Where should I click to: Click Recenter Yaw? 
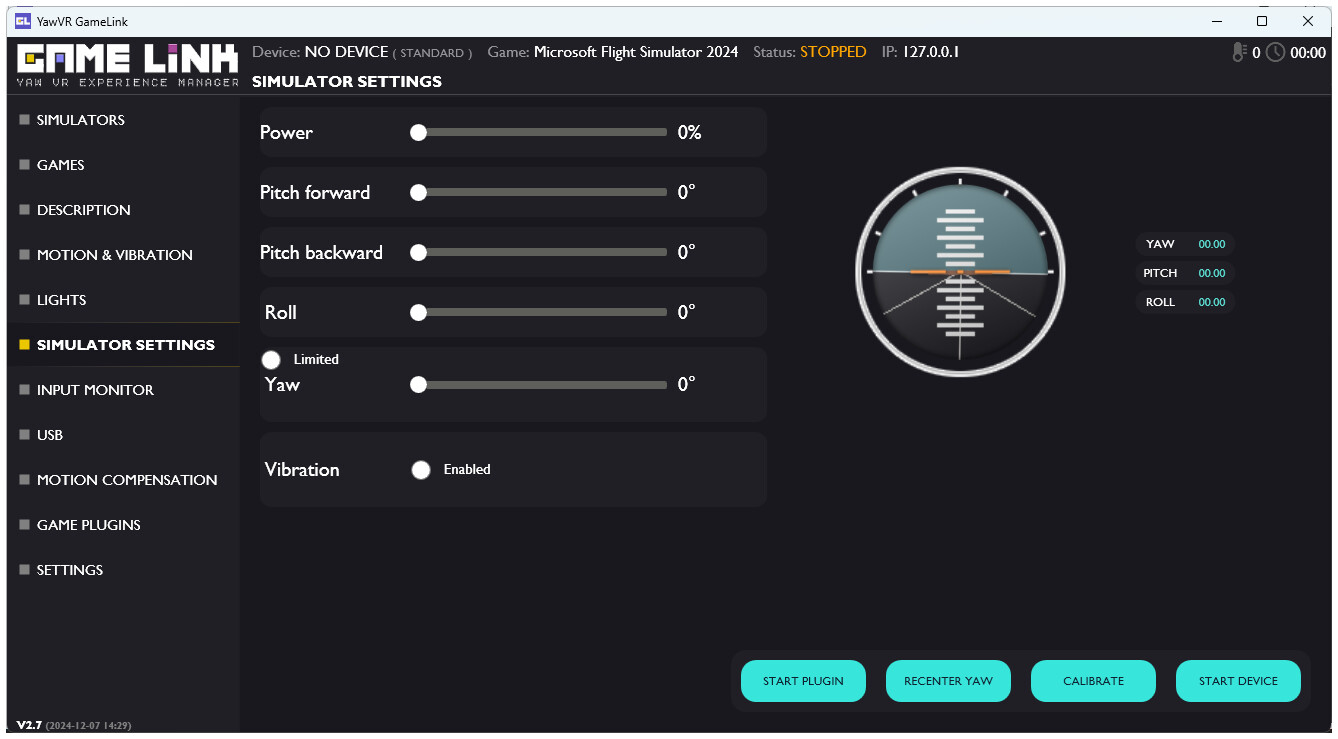tap(948, 681)
